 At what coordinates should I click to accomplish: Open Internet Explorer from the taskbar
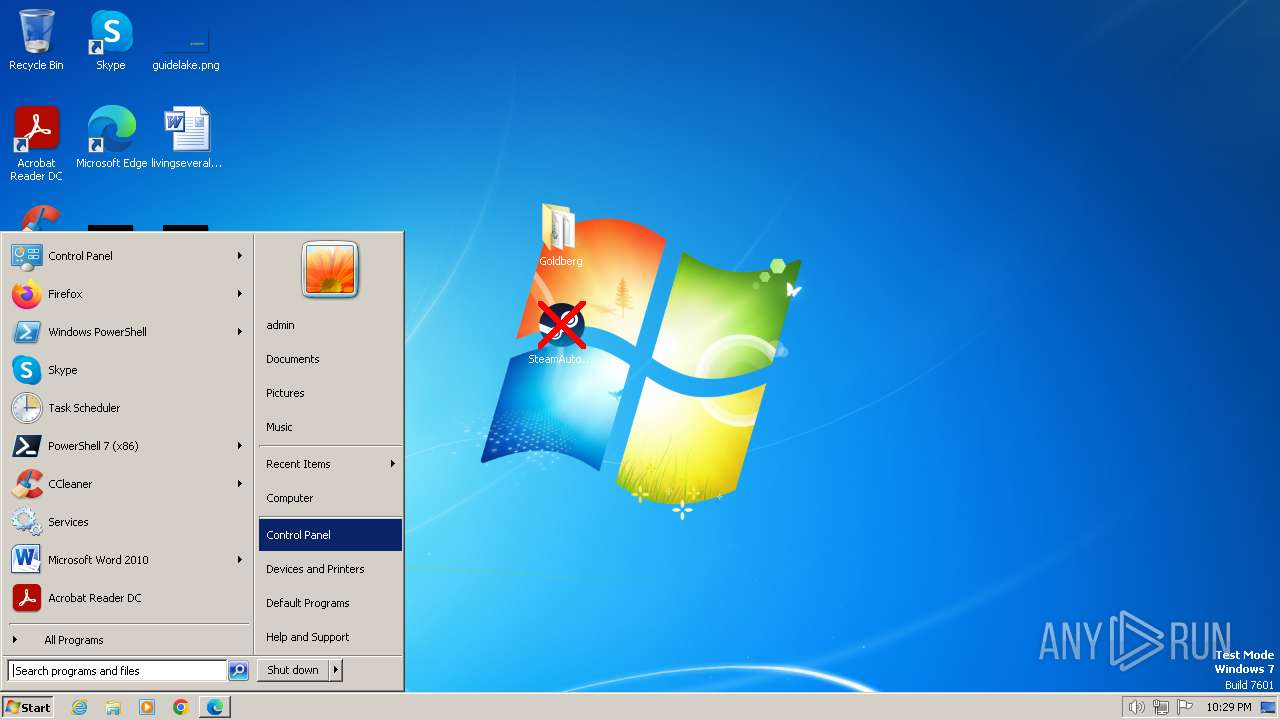(79, 707)
